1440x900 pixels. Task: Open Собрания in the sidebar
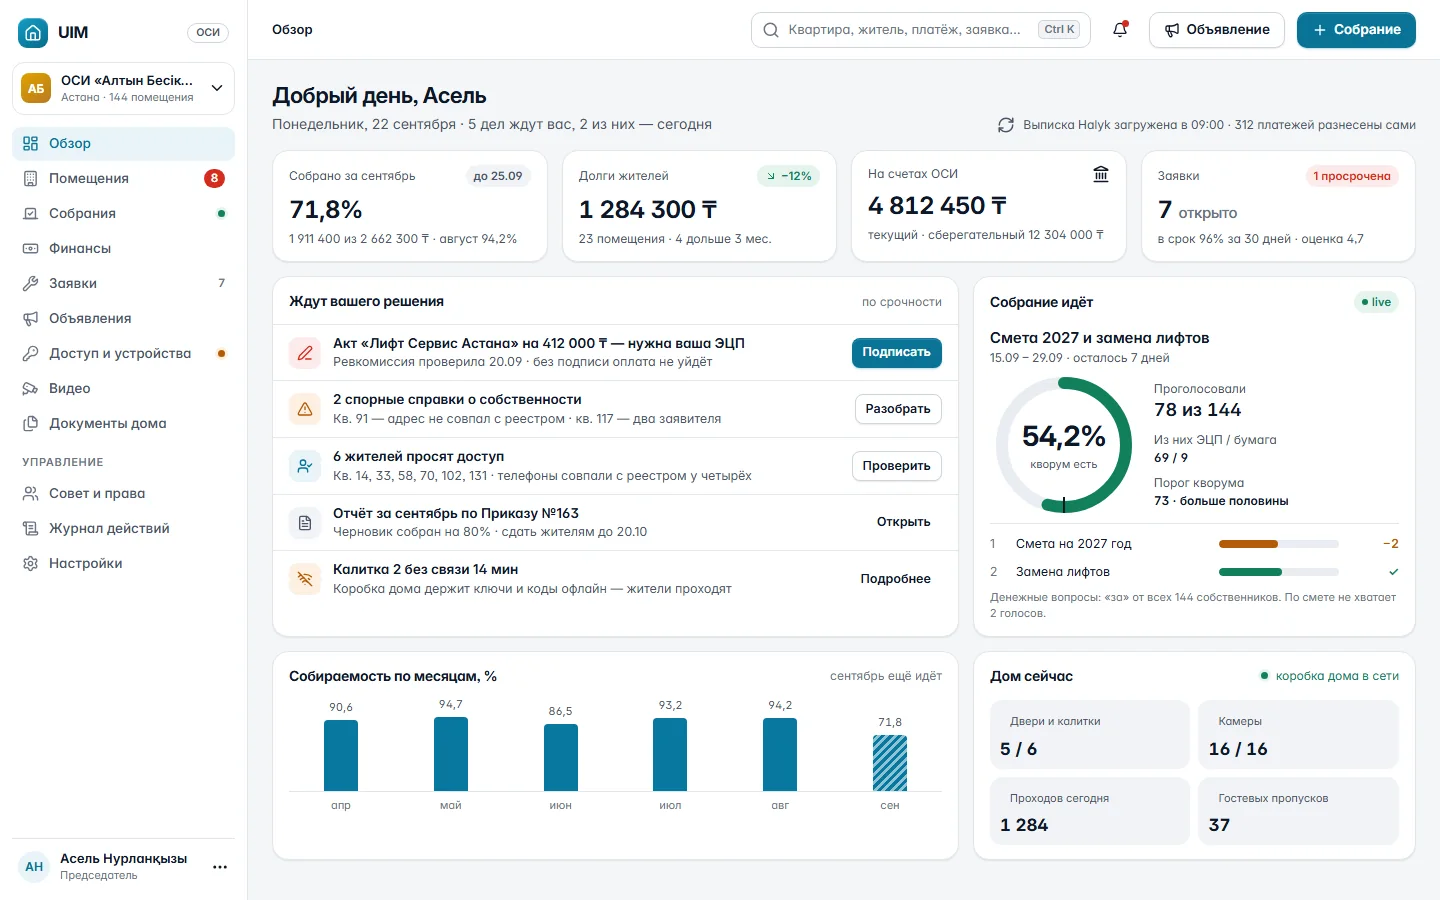coord(123,213)
